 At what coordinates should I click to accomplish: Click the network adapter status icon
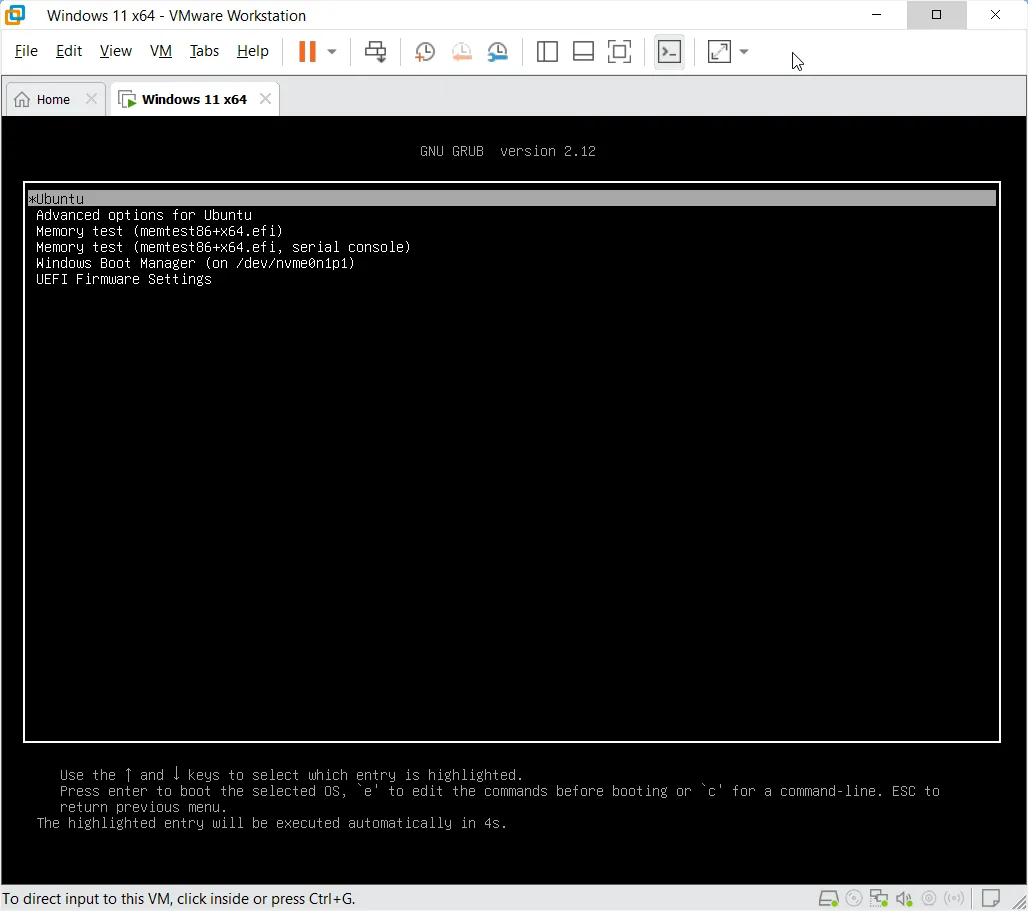tap(879, 898)
